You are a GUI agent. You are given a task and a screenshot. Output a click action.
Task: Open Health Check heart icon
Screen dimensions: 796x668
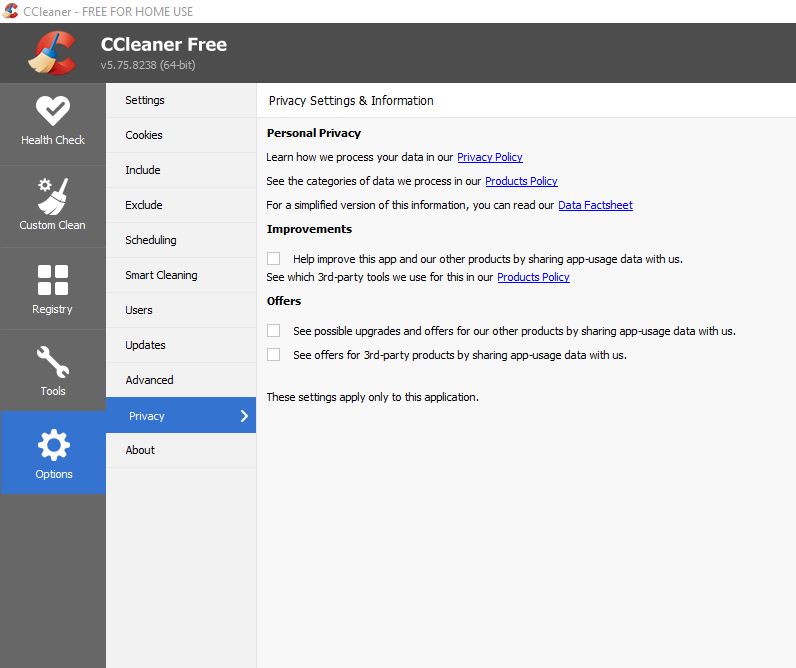[53, 111]
